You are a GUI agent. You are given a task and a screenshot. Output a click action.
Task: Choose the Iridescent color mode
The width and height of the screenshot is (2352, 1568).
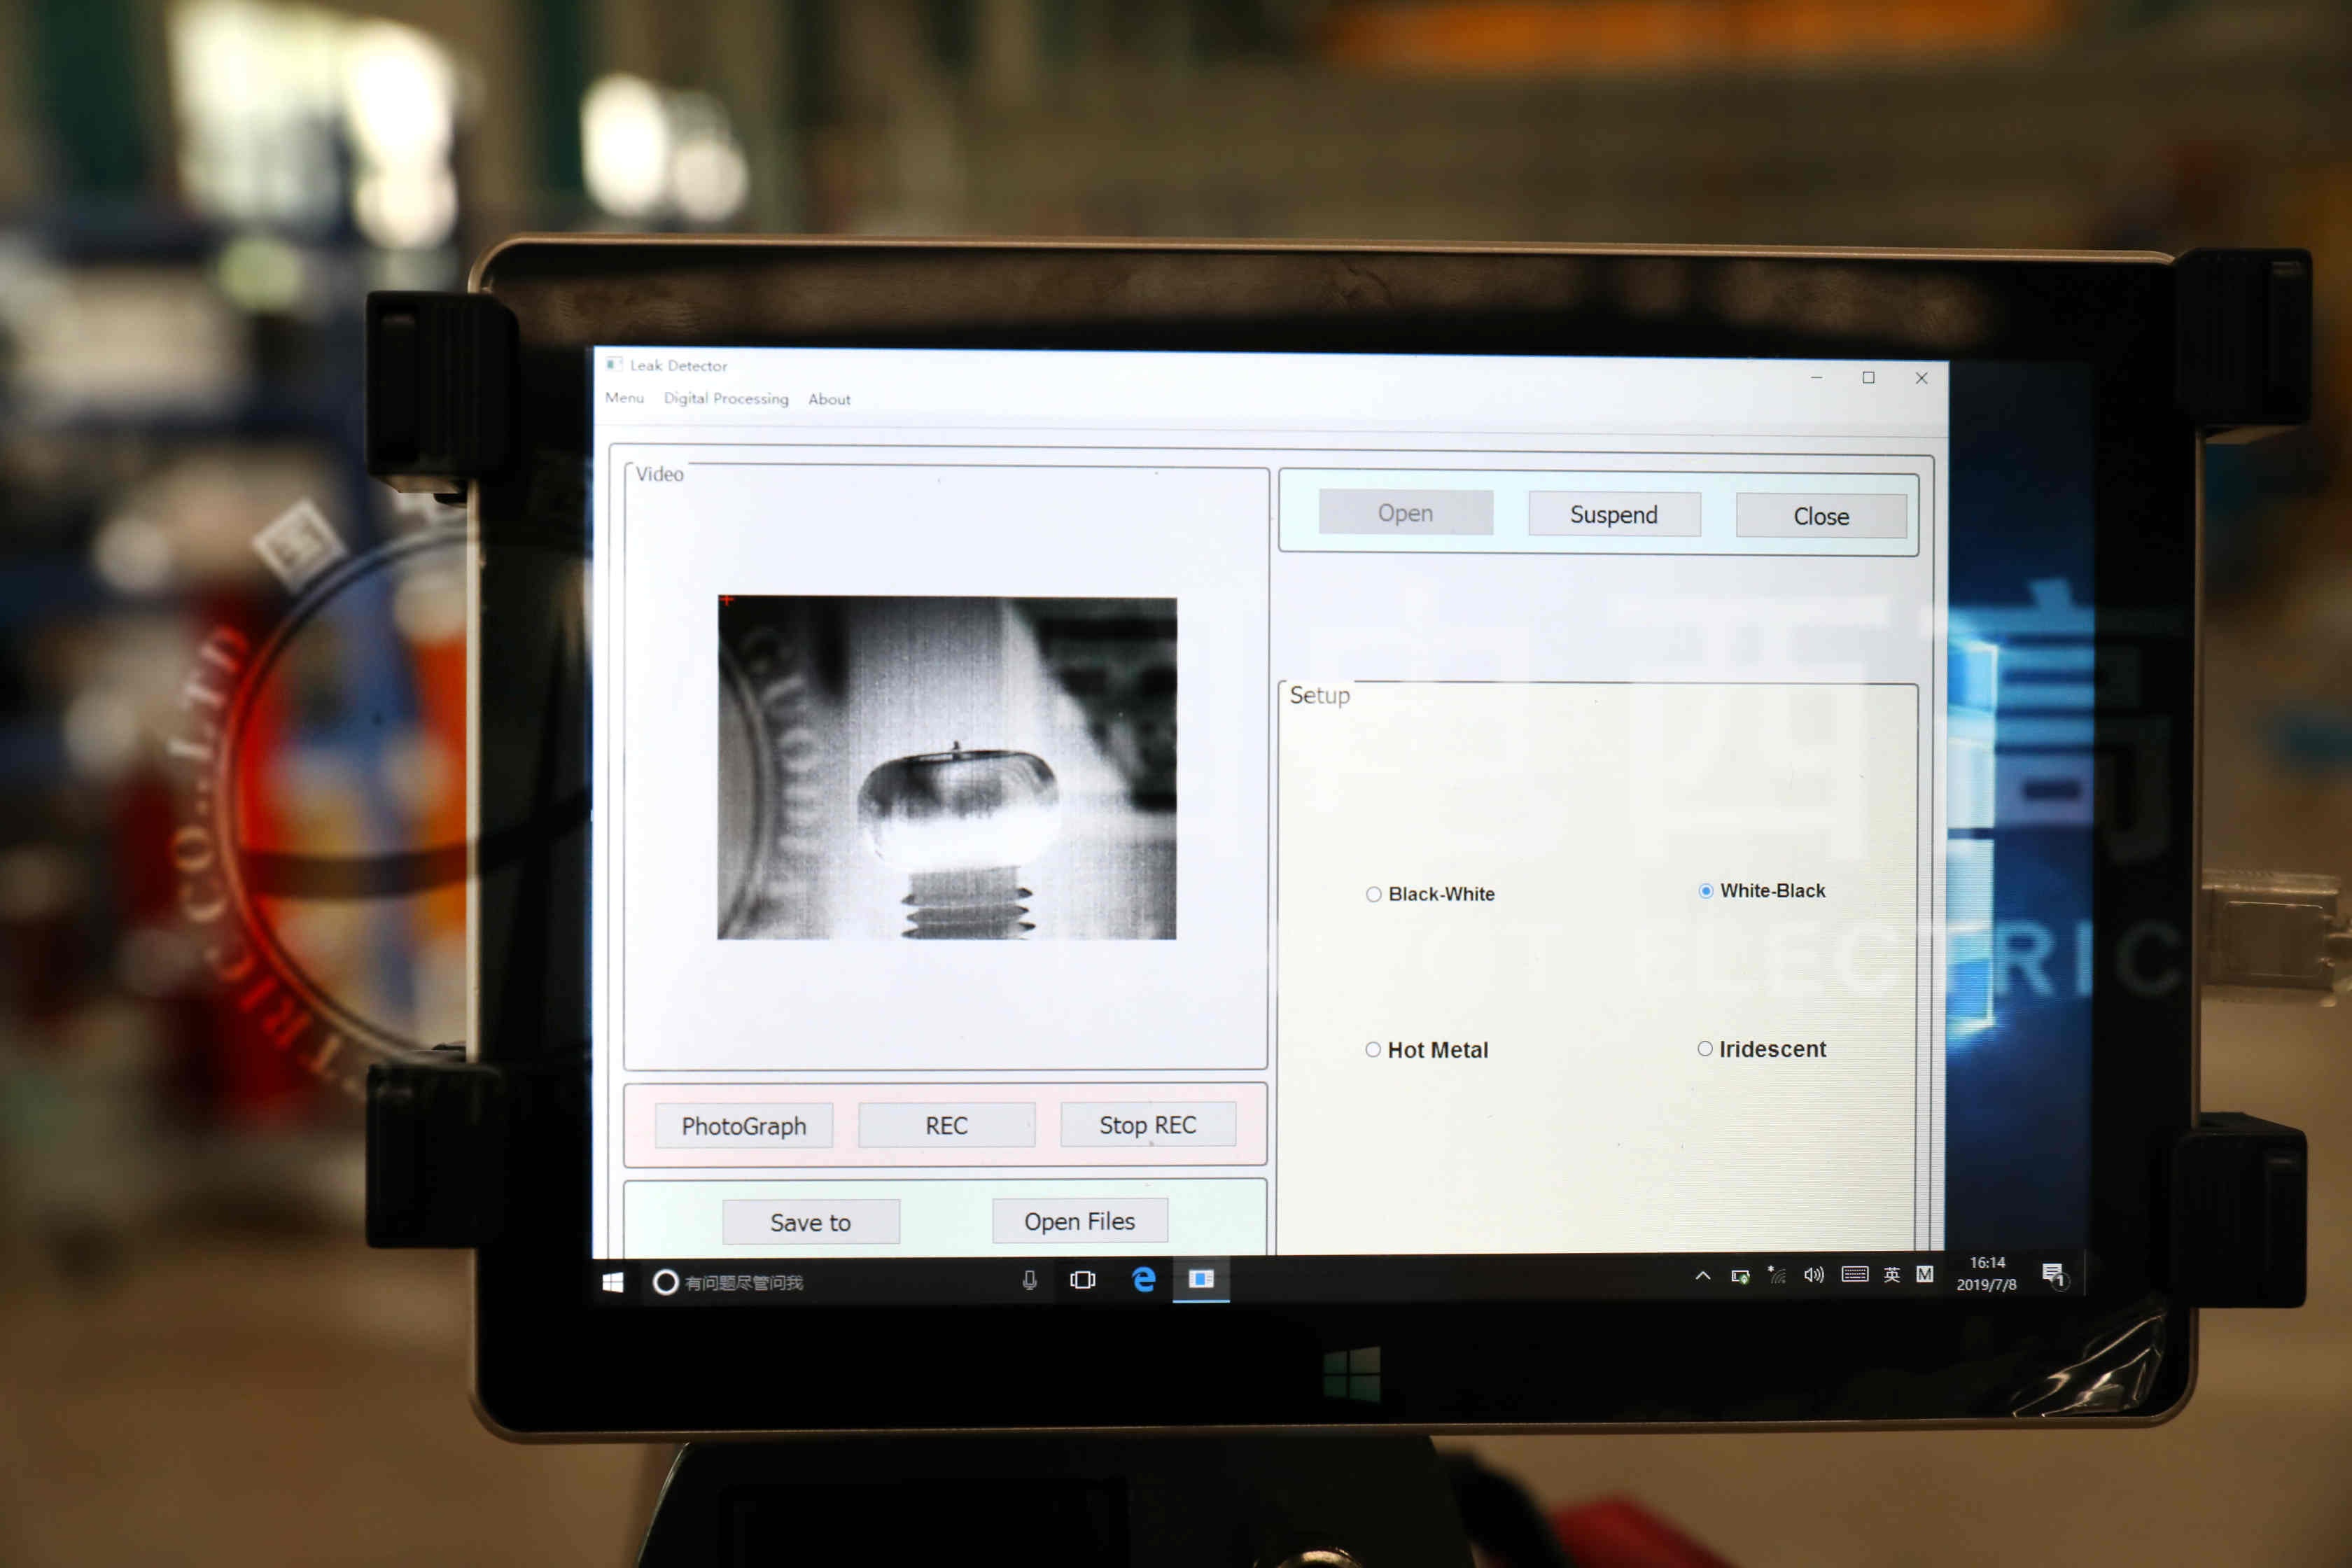coord(1705,1048)
